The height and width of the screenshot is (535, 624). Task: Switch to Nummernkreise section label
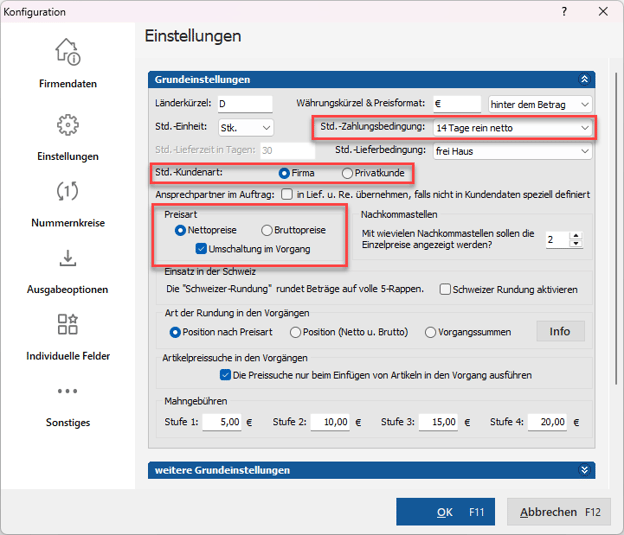[x=68, y=223]
